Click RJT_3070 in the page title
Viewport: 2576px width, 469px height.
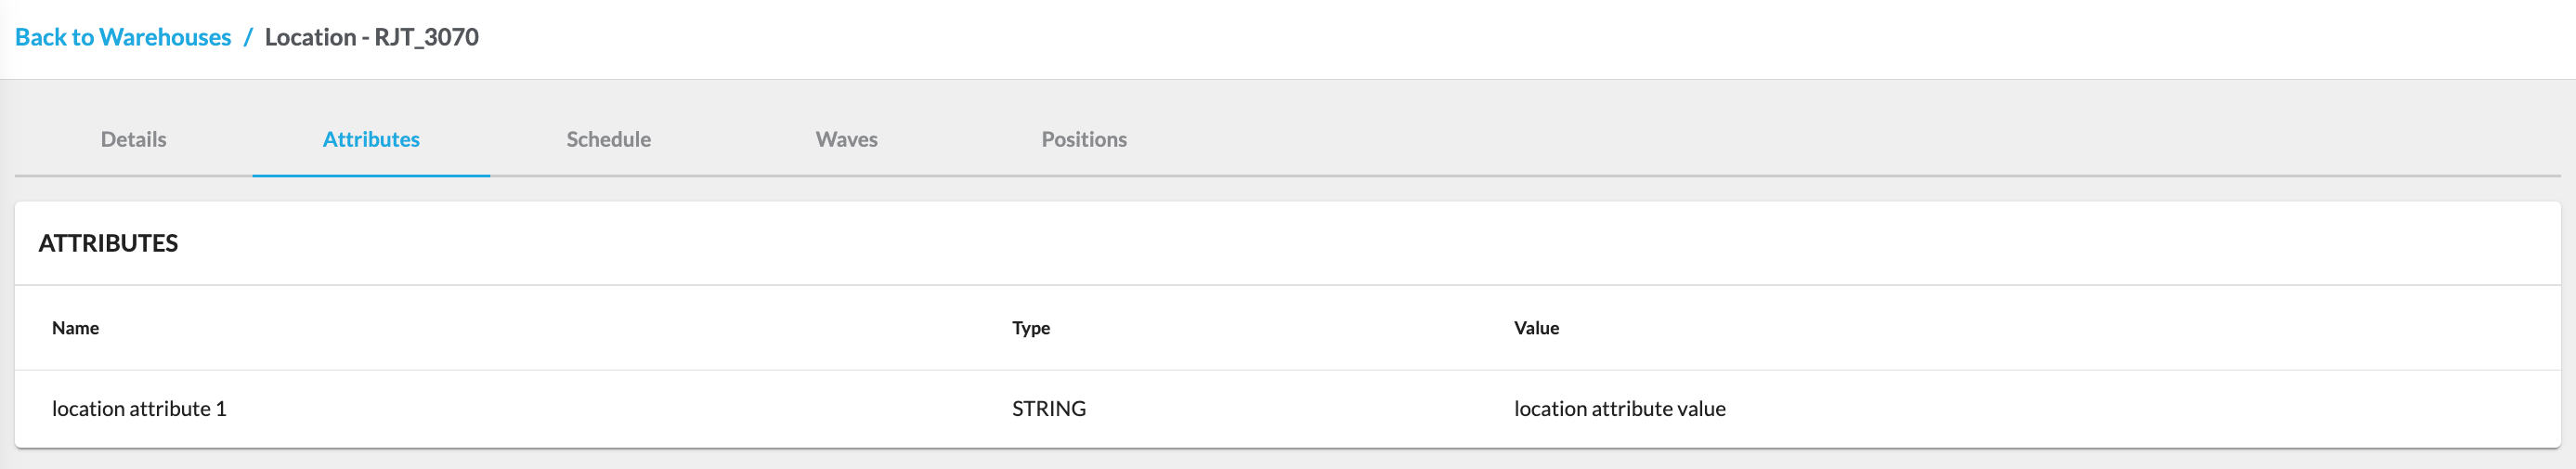point(427,37)
